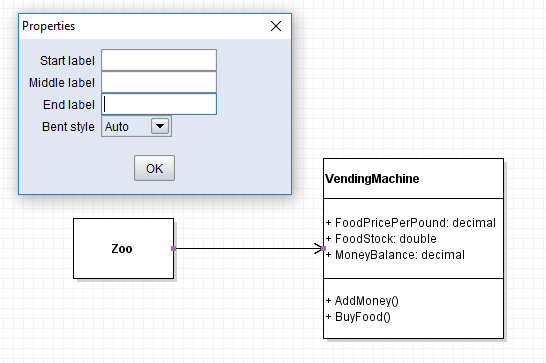
Task: Select the Zoo class box
Action: [123, 249]
